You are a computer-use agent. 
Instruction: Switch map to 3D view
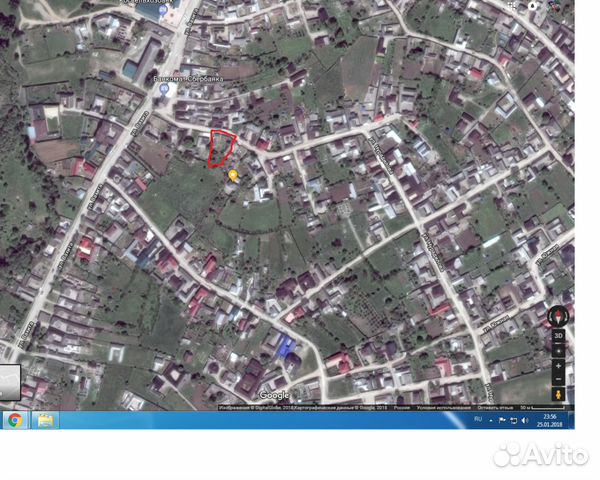pos(558,335)
